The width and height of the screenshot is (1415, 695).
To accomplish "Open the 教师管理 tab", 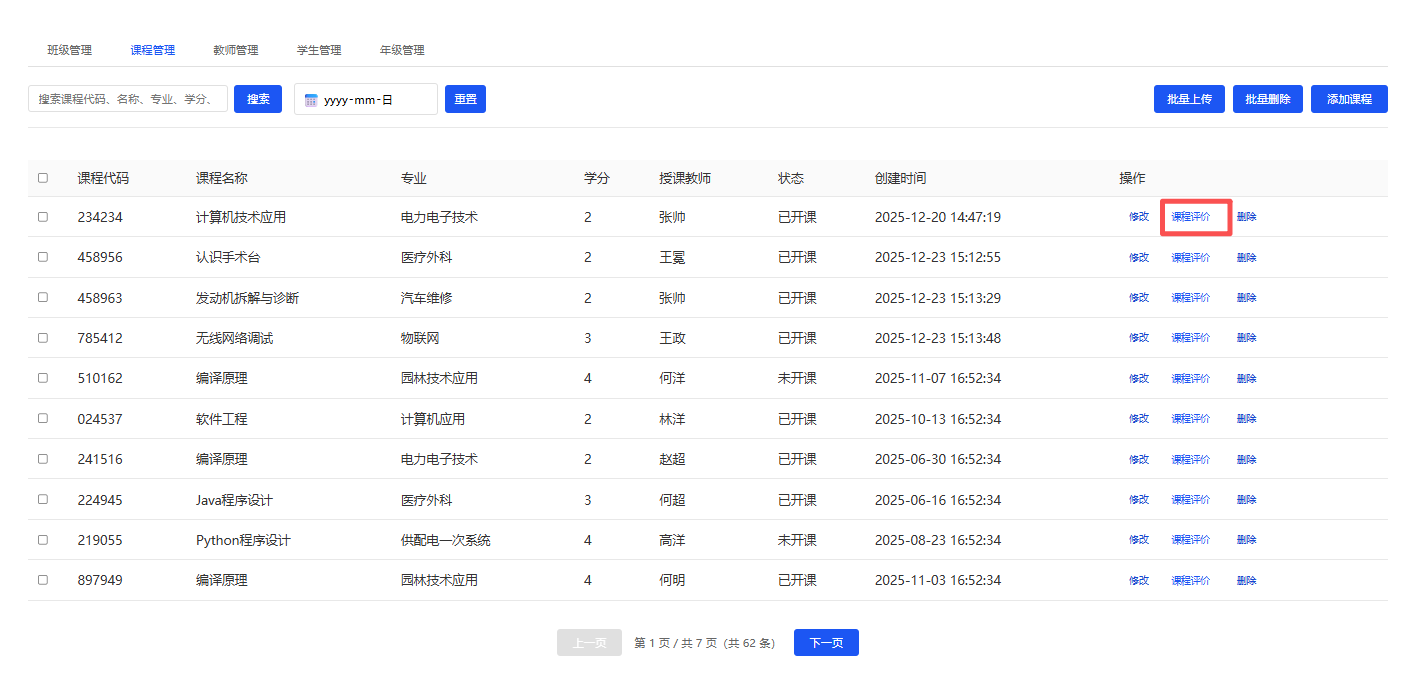I will click(x=236, y=50).
